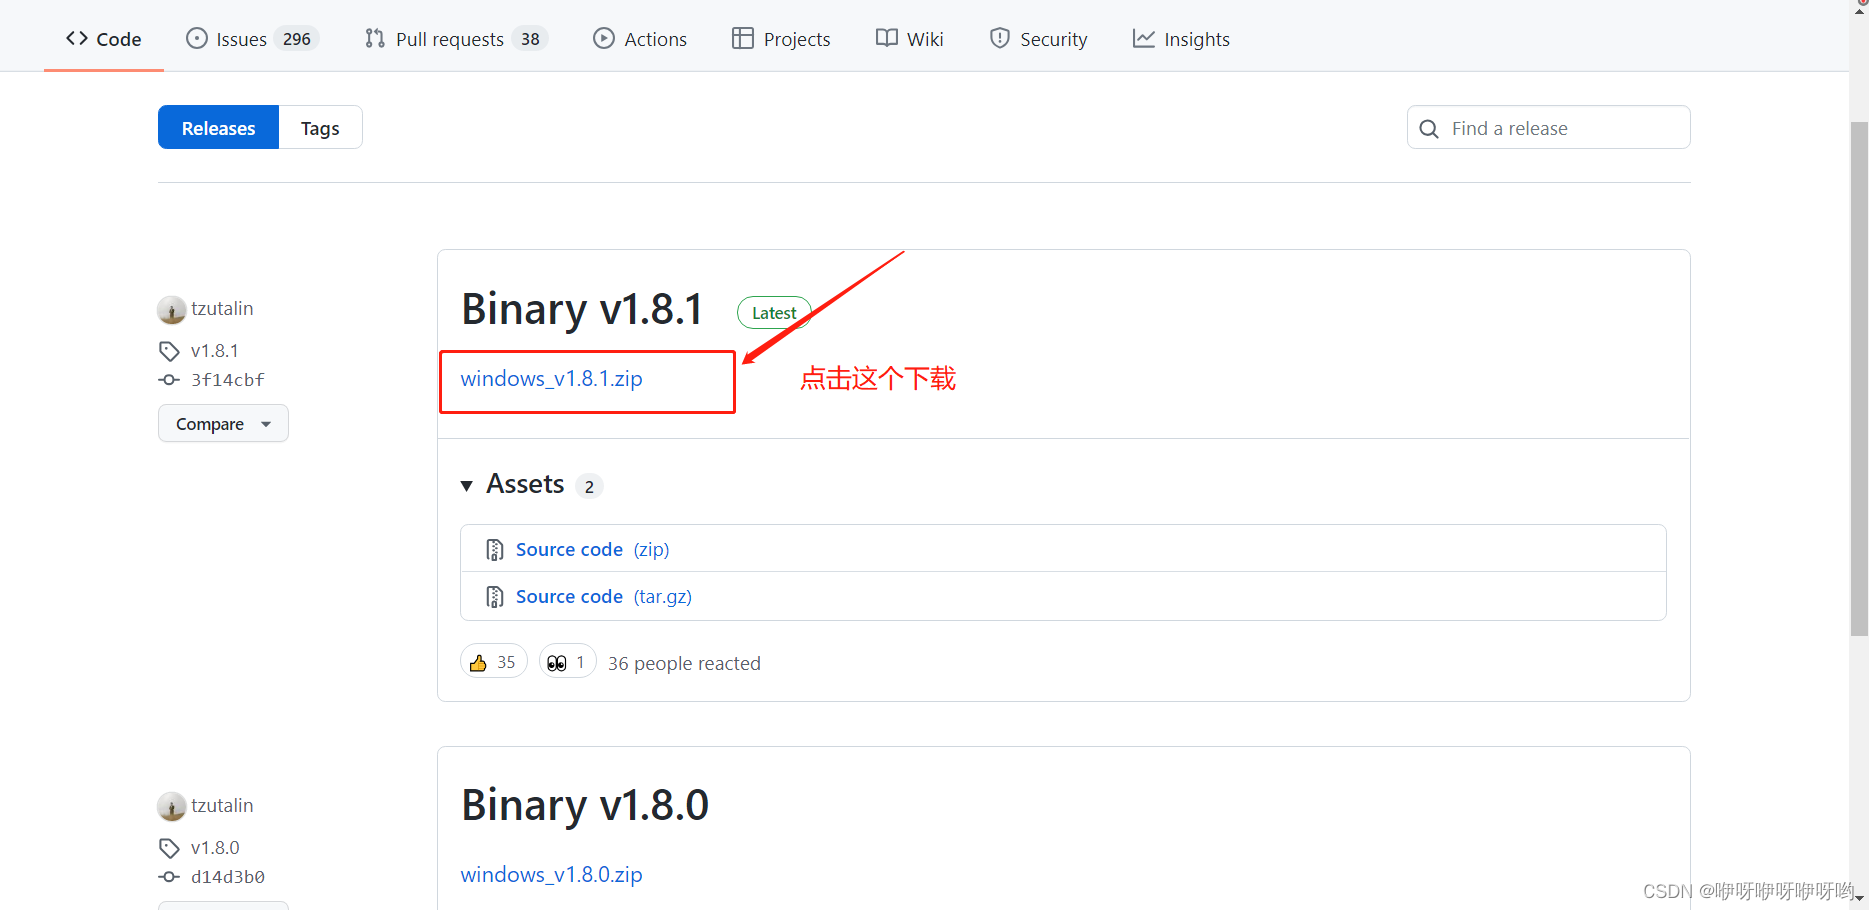This screenshot has width=1869, height=910.
Task: Download Source code (zip)
Action: point(592,550)
